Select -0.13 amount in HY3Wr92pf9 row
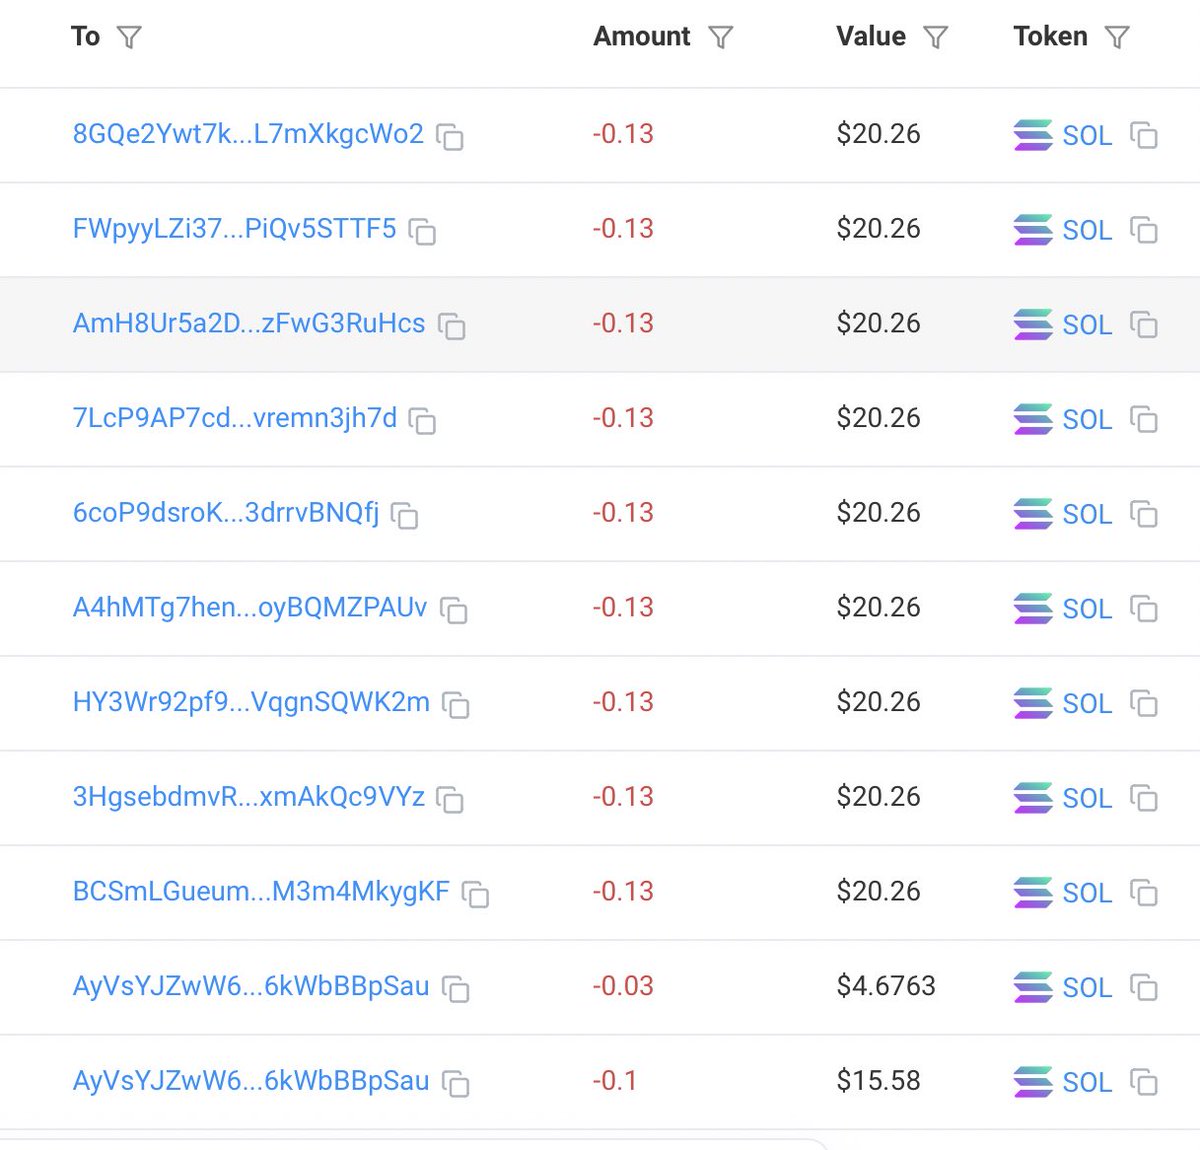Viewport: 1200px width, 1150px height. click(x=622, y=702)
